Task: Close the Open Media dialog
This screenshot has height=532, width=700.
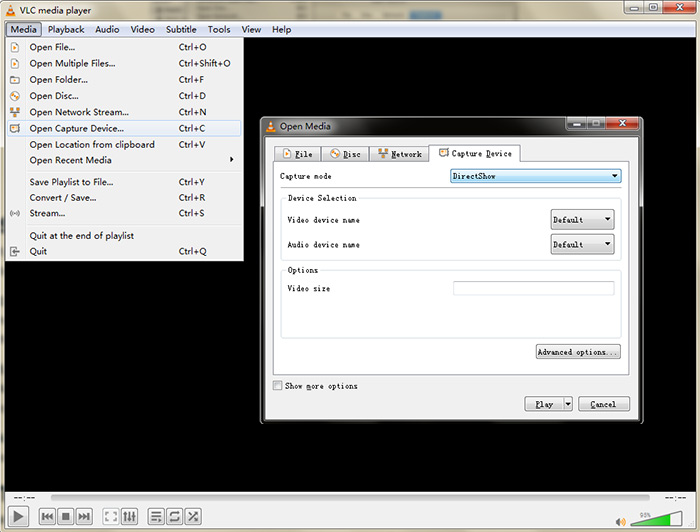Action: [623, 123]
